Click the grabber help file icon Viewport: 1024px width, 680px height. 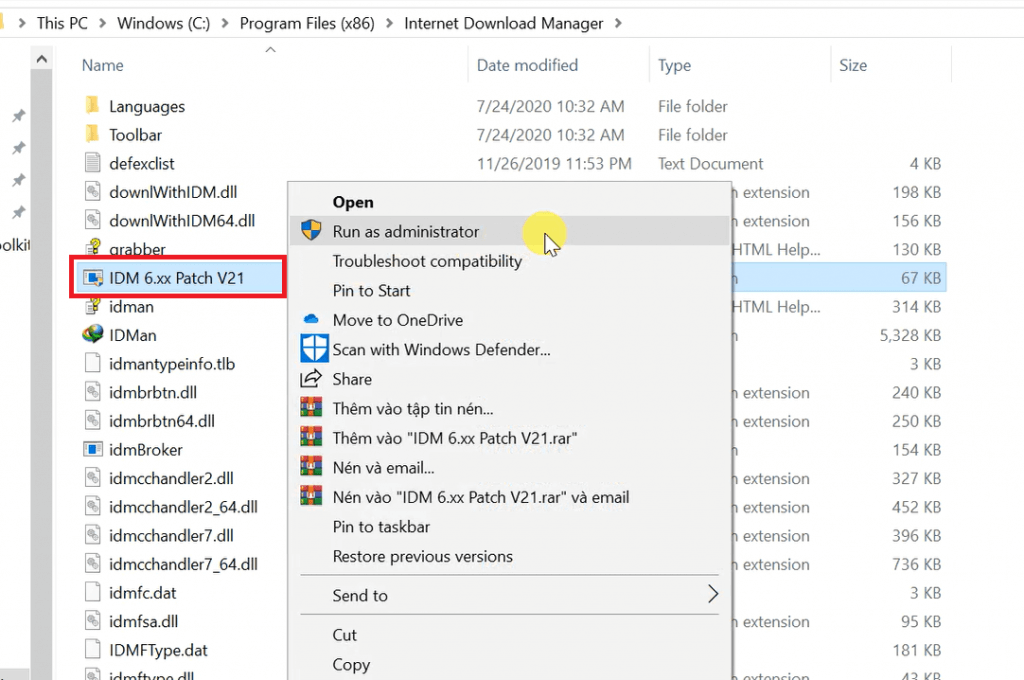93,249
